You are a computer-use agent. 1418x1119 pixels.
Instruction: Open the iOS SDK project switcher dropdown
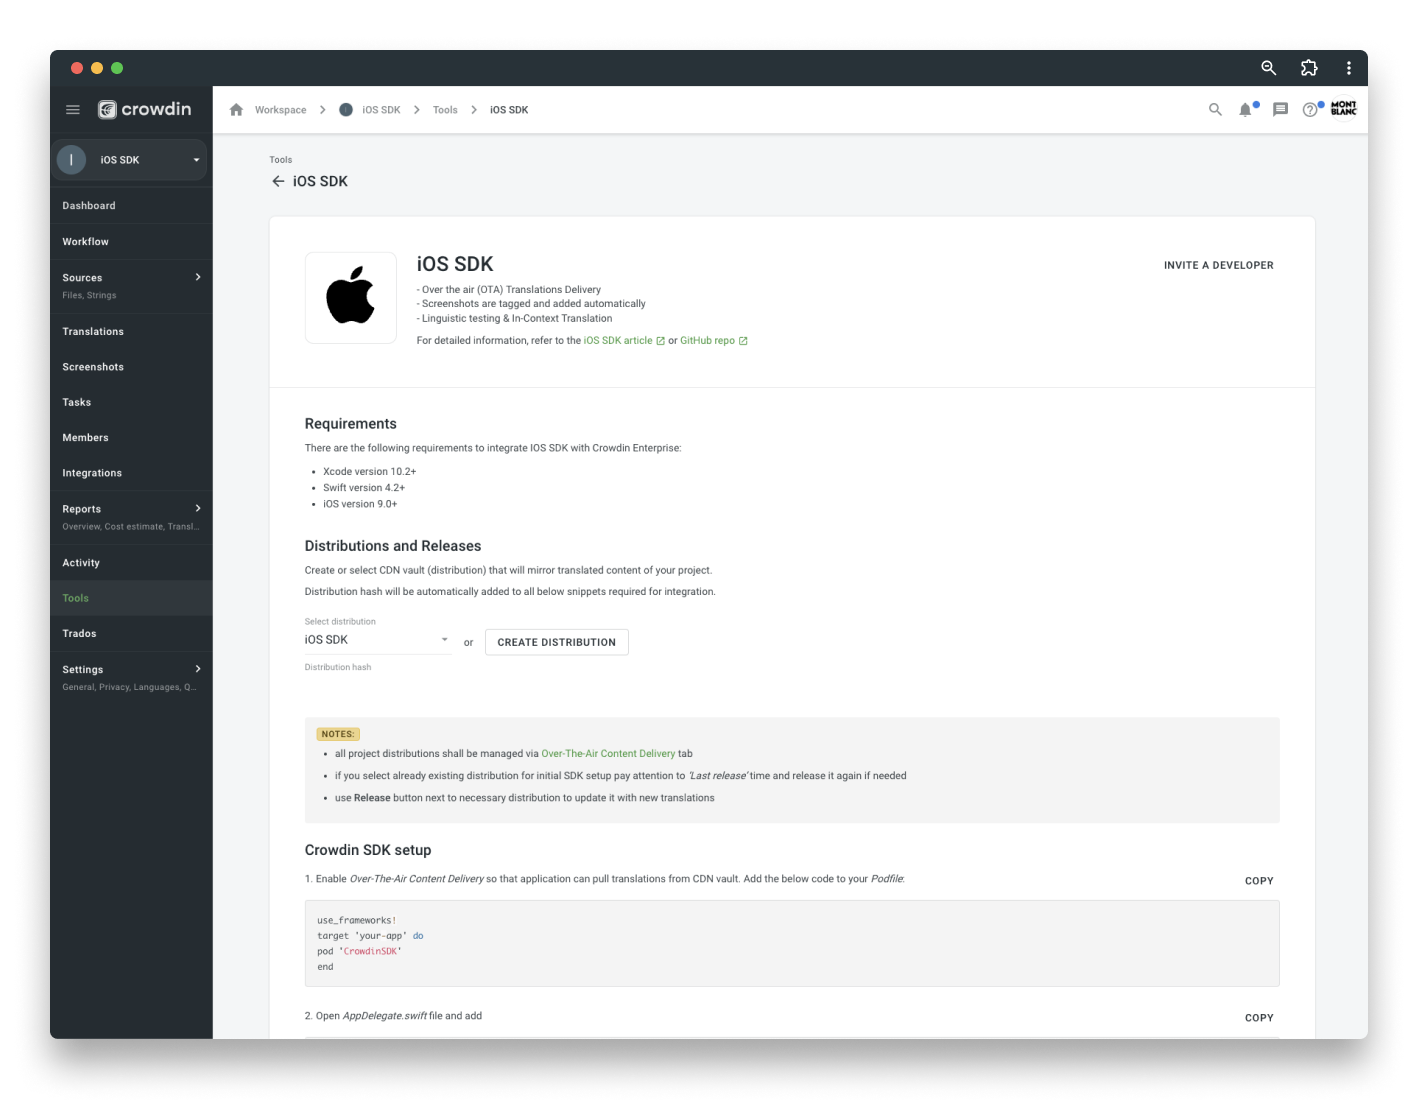click(x=130, y=160)
